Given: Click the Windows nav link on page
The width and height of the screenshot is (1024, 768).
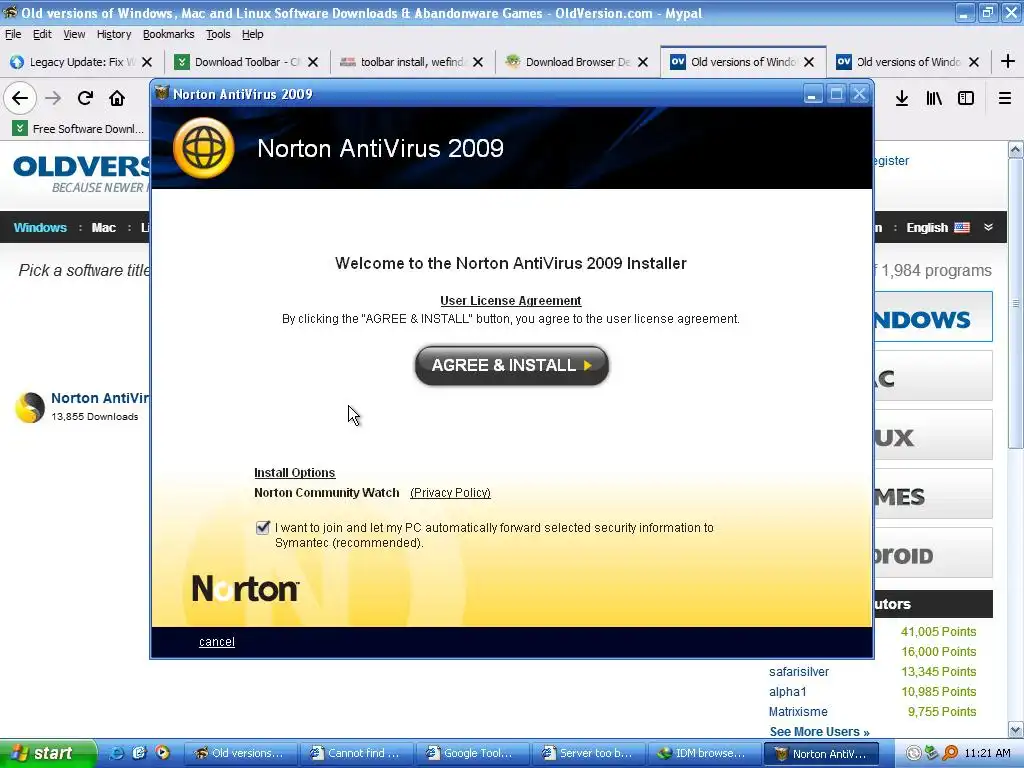Looking at the screenshot, I should click(x=40, y=227).
